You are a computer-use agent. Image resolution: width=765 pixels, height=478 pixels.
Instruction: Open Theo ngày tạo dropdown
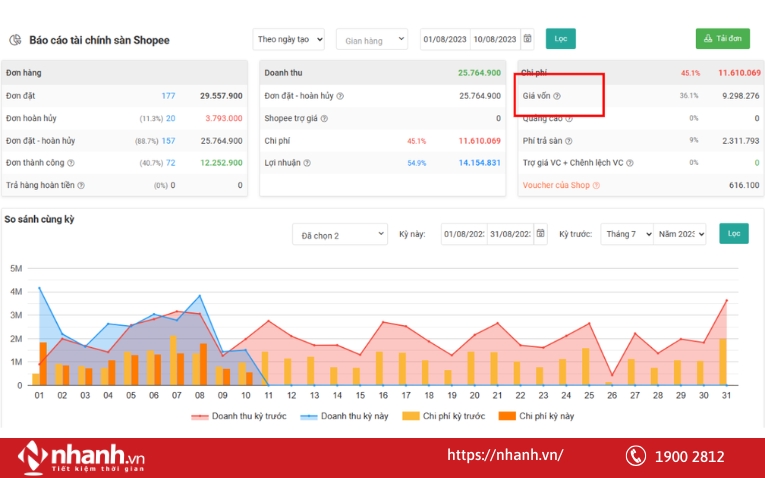point(288,39)
